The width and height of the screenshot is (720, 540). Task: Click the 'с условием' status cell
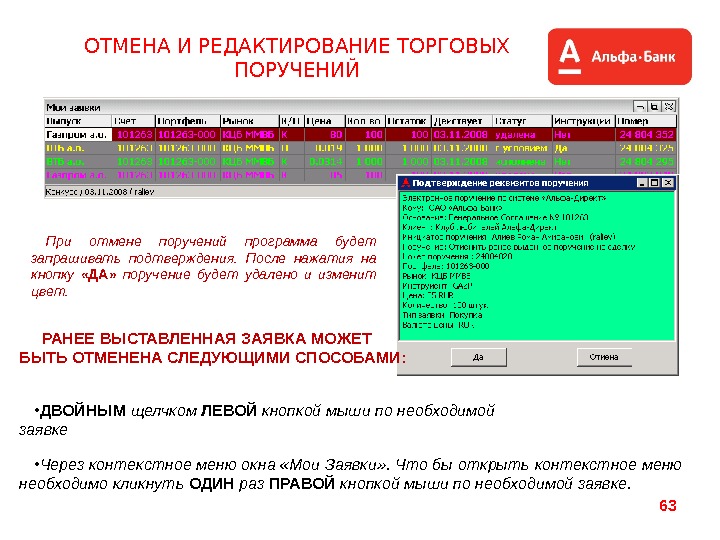pos(521,148)
